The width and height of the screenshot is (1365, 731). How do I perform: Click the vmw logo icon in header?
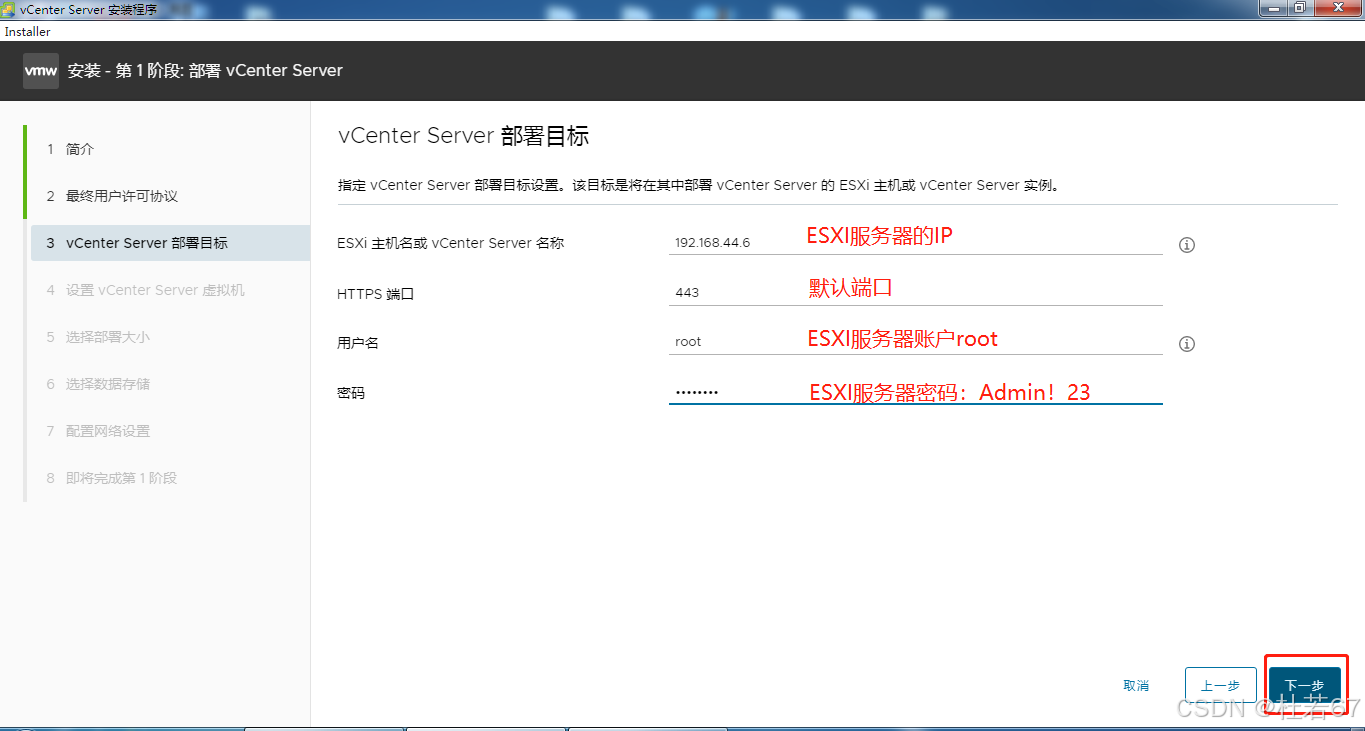click(41, 71)
